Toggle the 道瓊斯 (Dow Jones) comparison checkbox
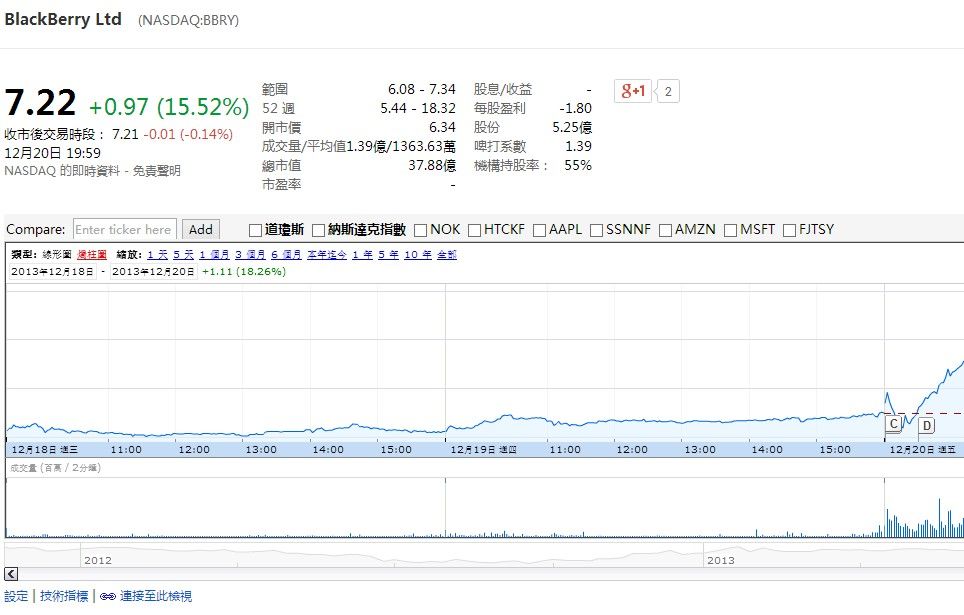 255,230
